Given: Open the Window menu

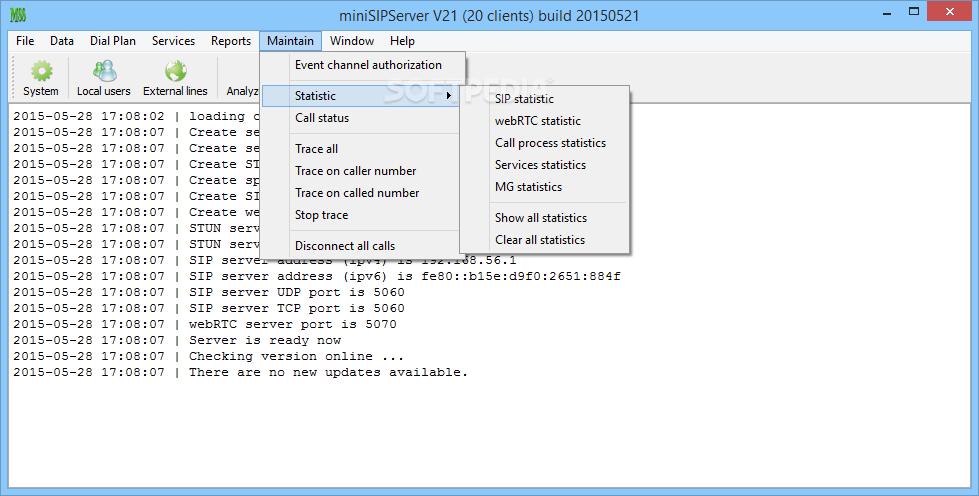Looking at the screenshot, I should coord(352,41).
